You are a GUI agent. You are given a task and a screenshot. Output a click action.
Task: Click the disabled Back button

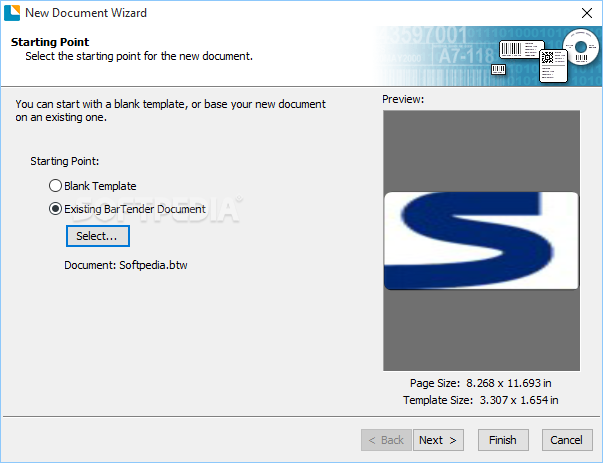(386, 440)
